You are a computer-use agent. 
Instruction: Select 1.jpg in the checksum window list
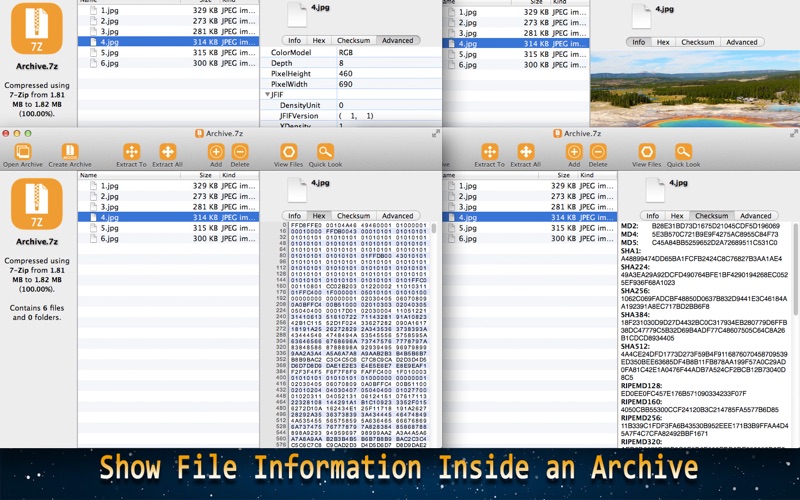(531, 186)
